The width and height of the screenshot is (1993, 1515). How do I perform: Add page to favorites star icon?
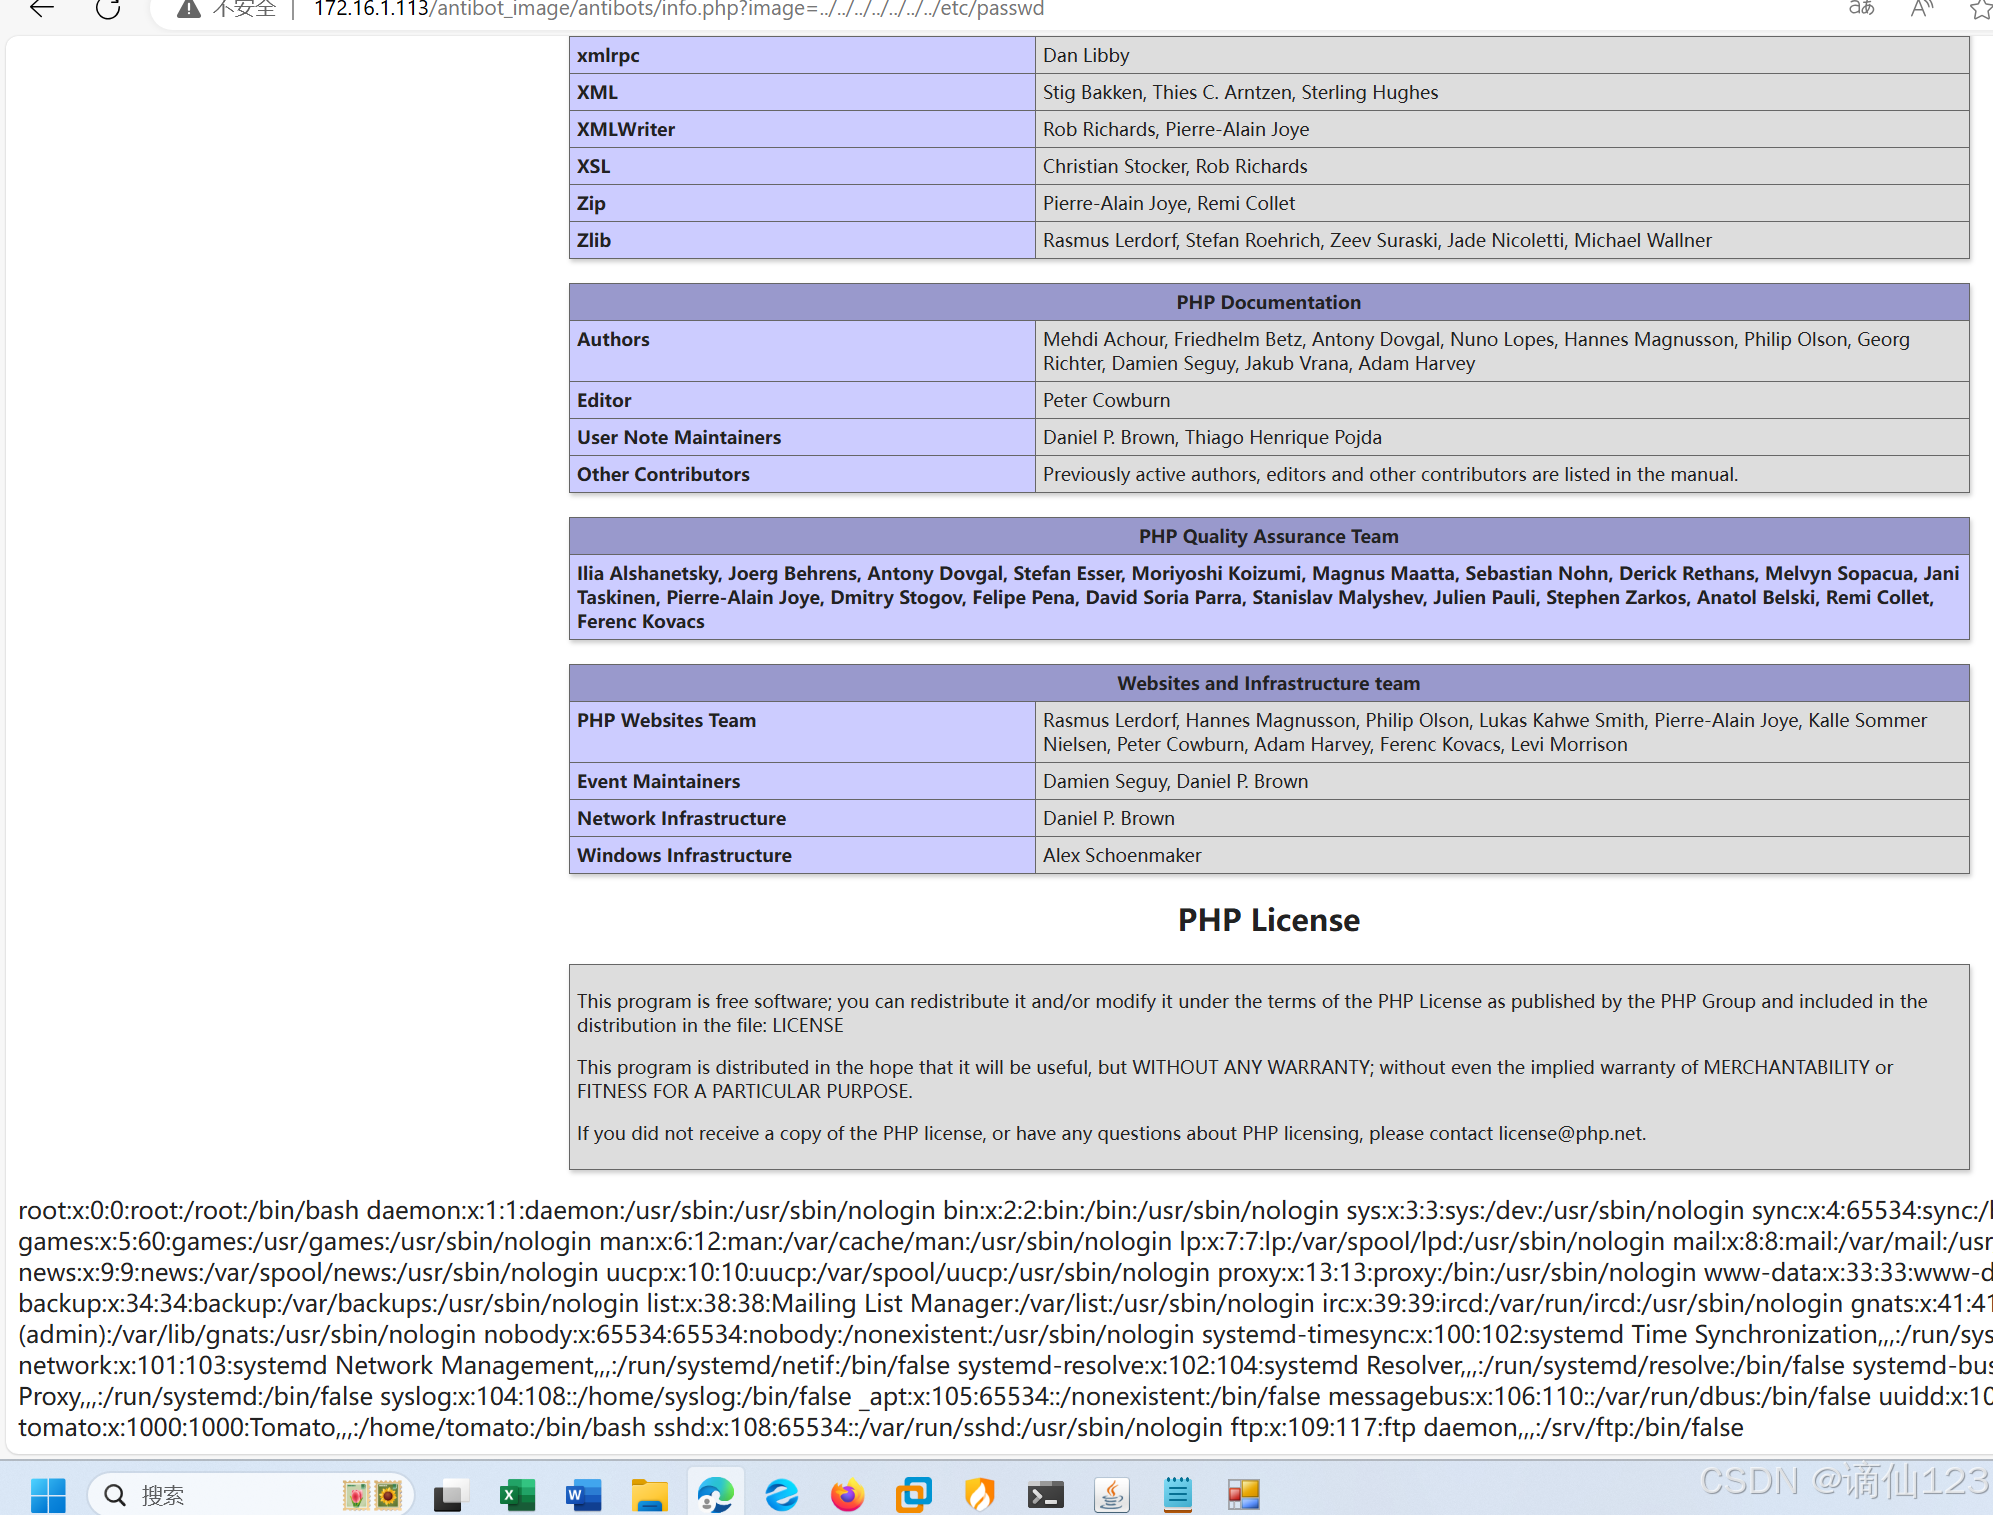1980,9
